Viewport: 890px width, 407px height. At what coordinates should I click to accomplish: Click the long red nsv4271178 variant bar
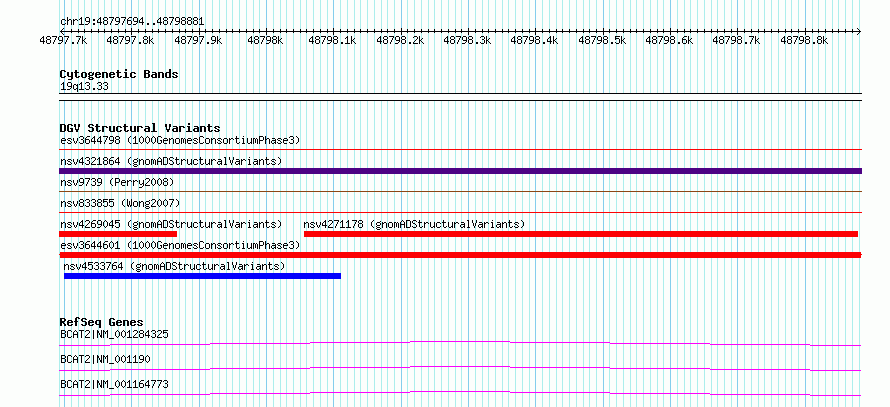click(x=581, y=234)
